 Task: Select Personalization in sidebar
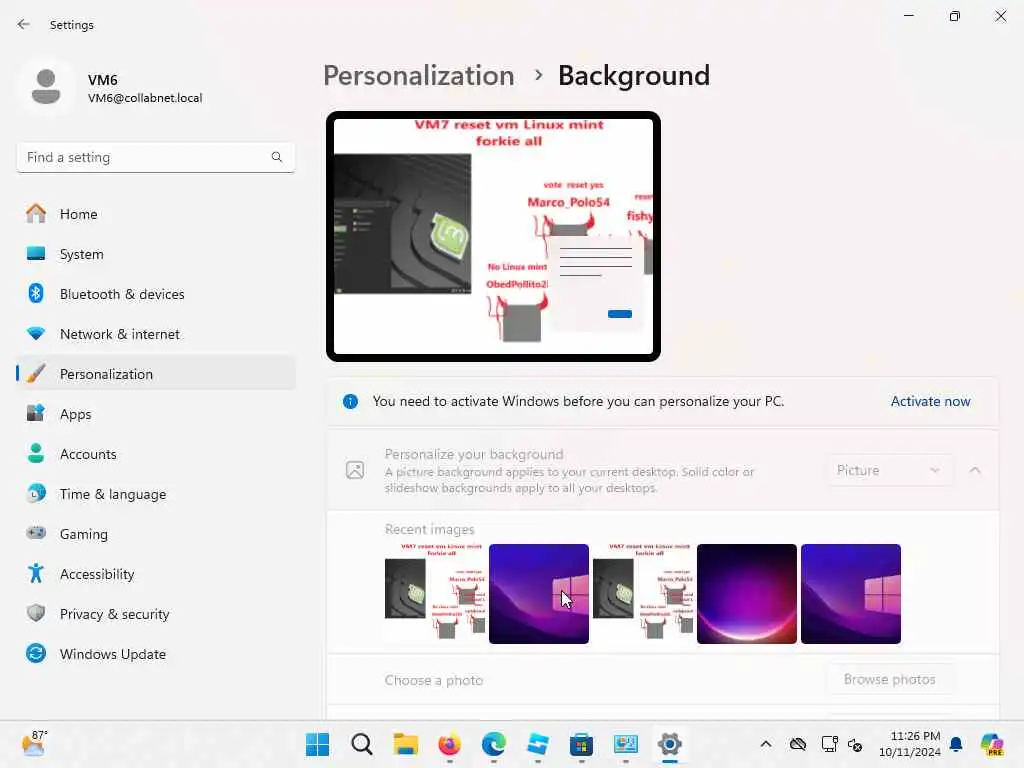point(155,374)
